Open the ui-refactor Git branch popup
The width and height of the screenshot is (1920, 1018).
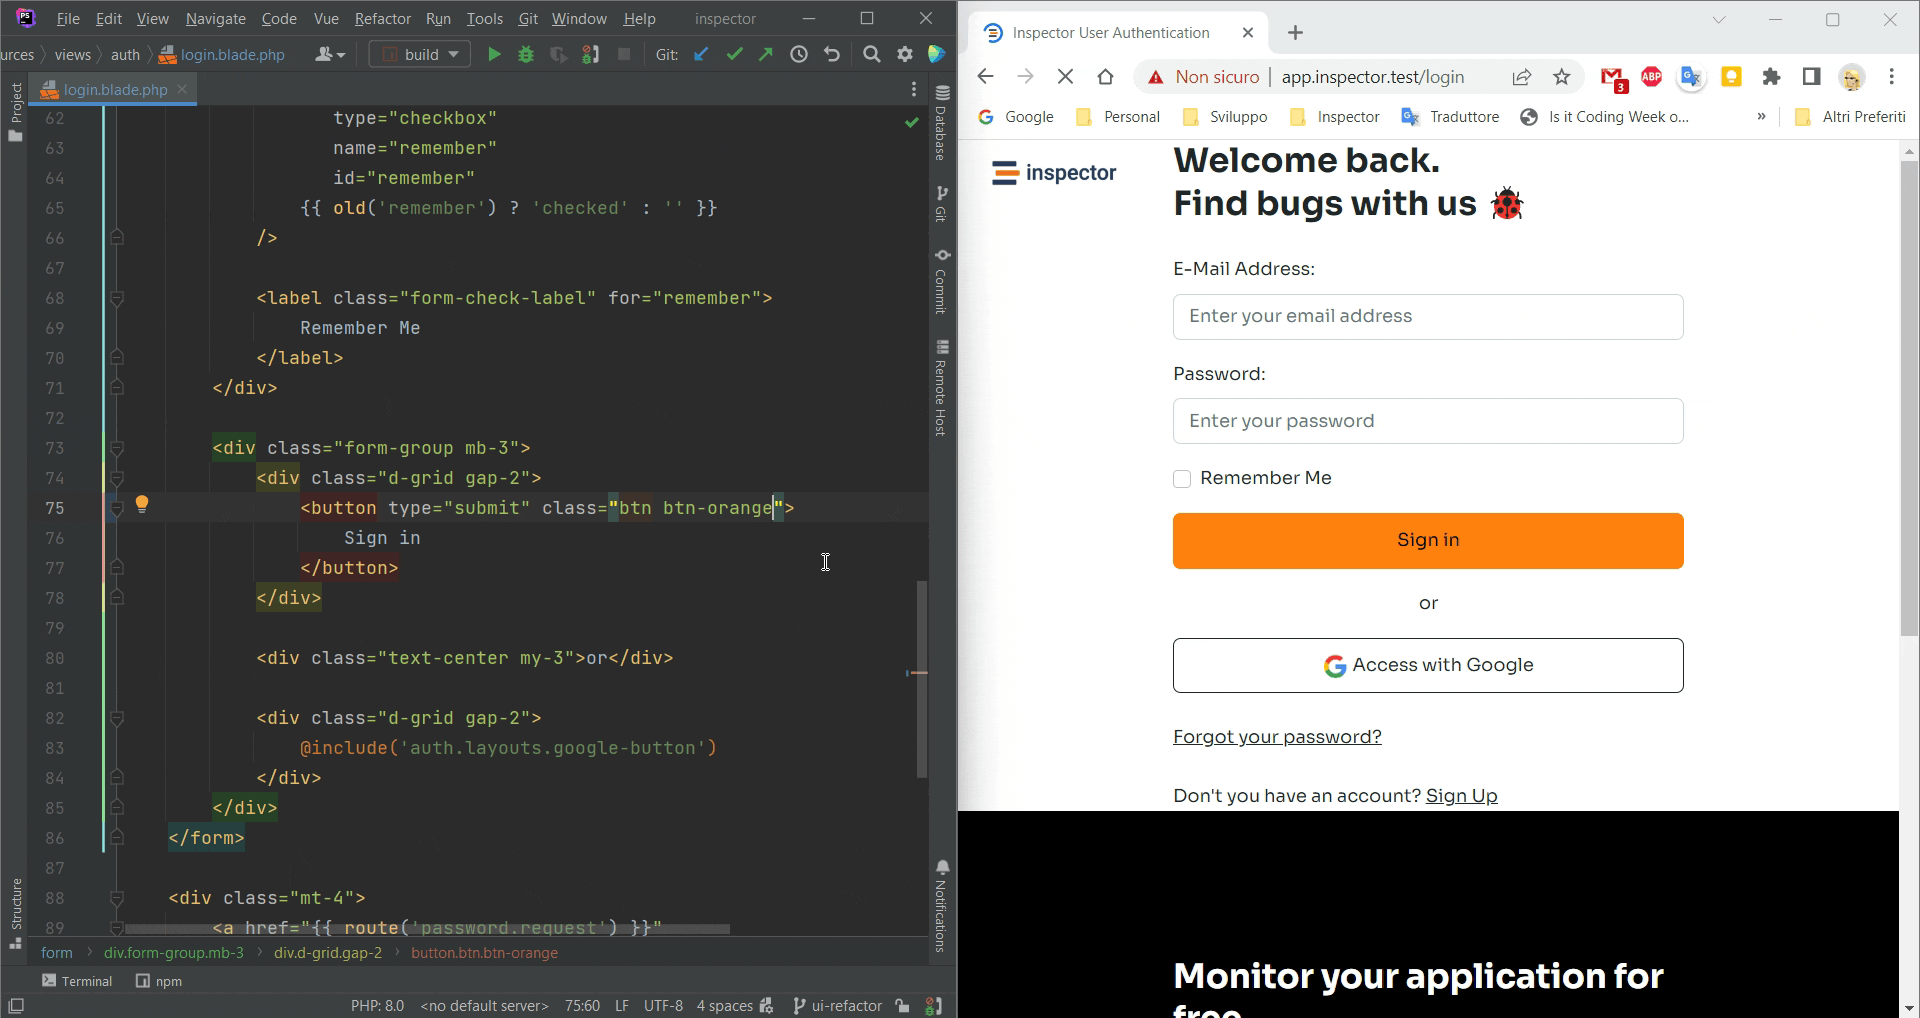coord(837,1006)
